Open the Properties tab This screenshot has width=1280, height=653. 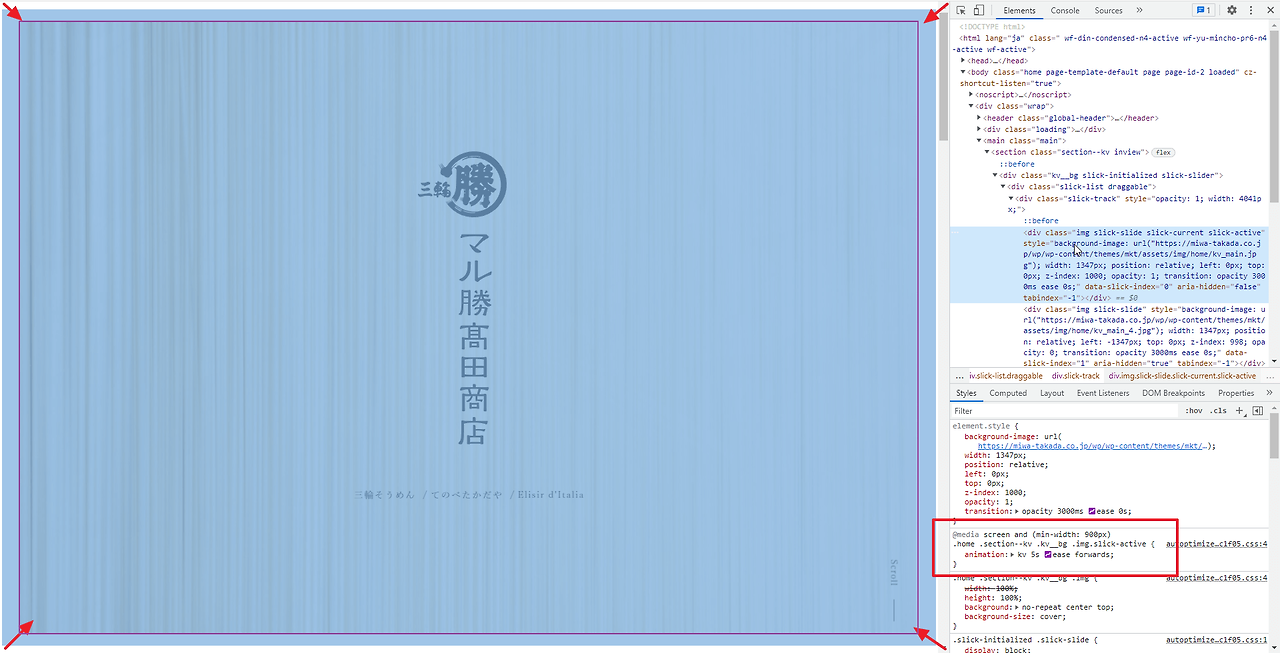[1236, 393]
